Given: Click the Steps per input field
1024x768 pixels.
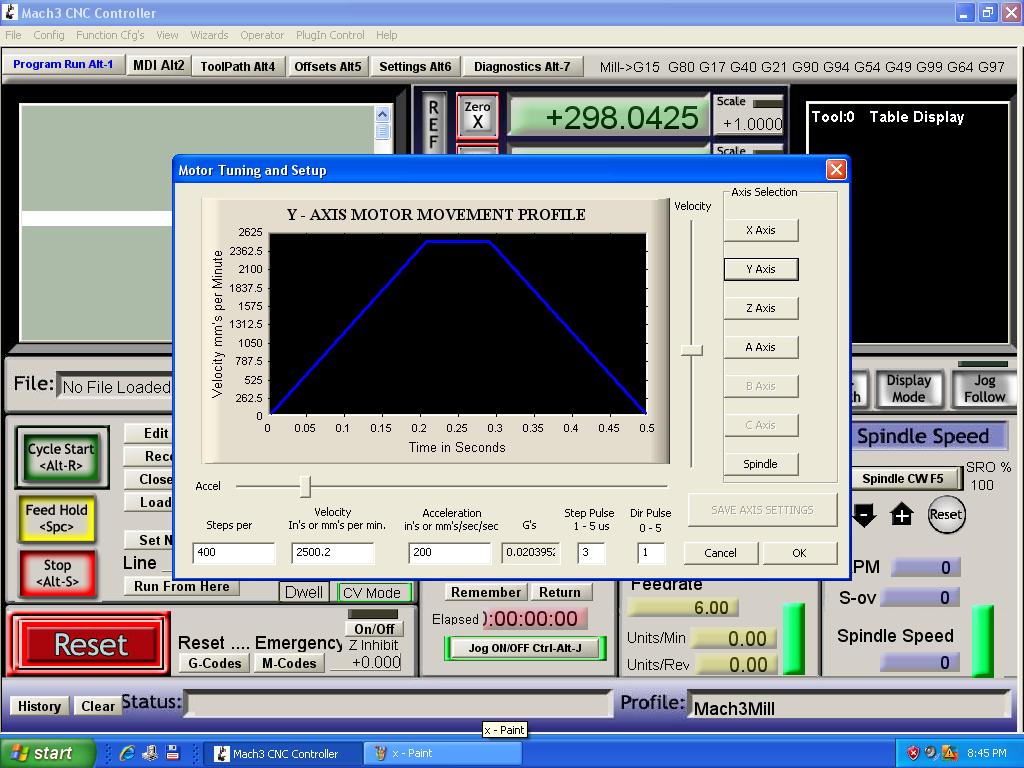Looking at the screenshot, I should click(234, 553).
